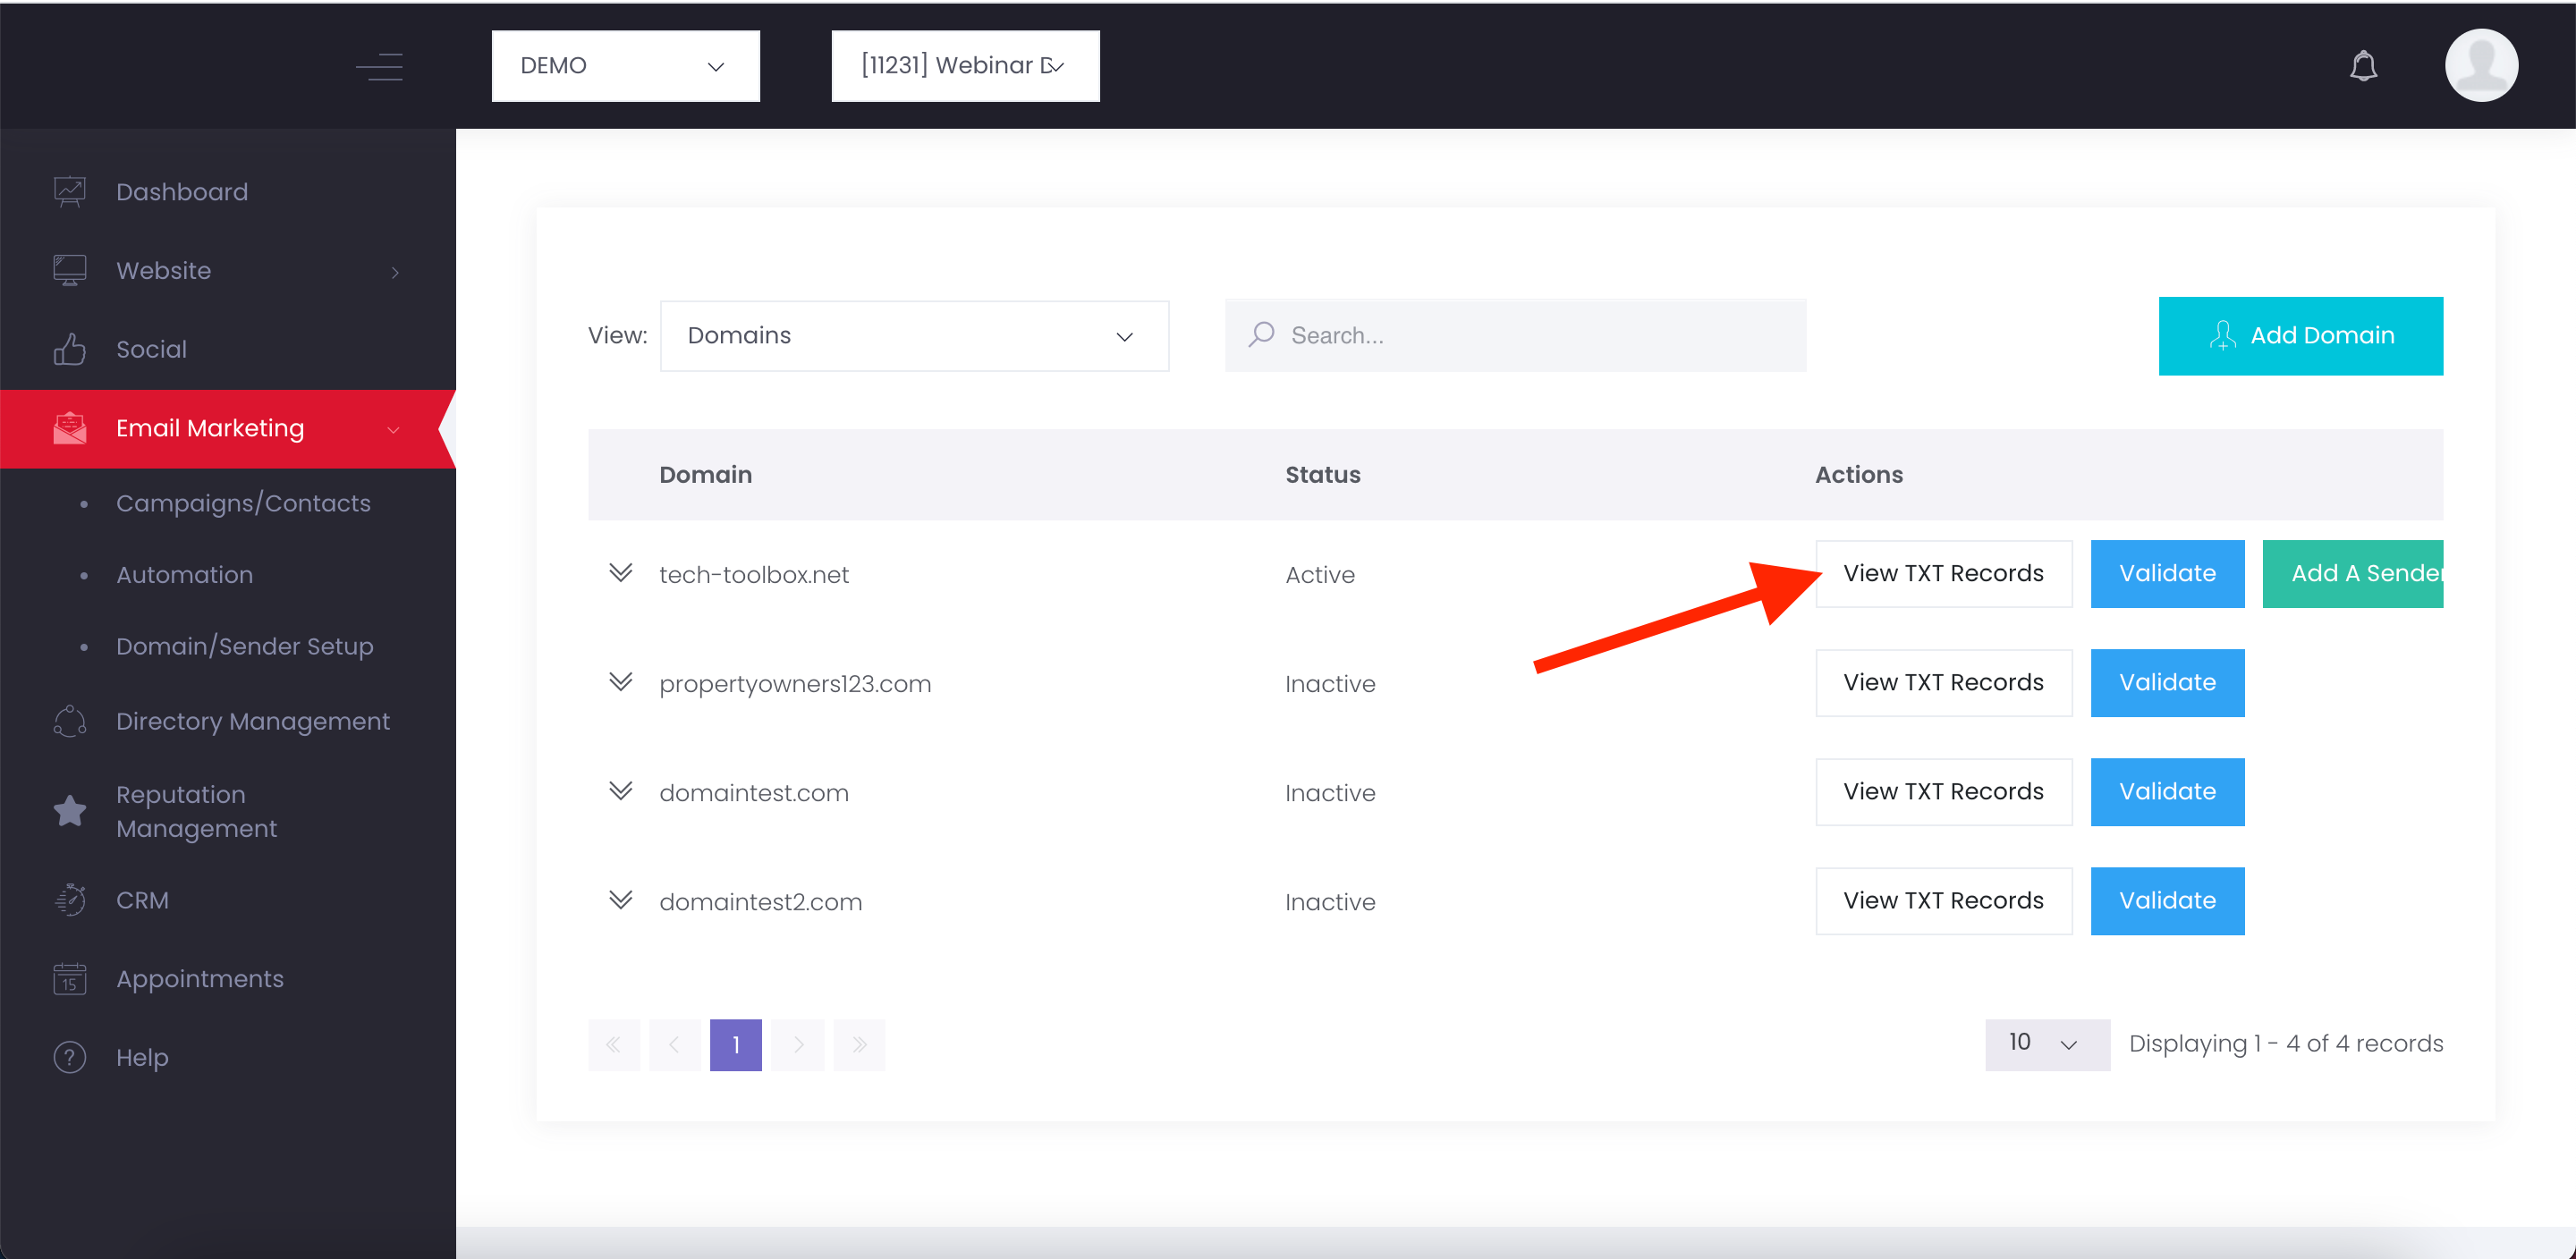The width and height of the screenshot is (2576, 1259).
Task: Click the Status column header
Action: 1323,475
